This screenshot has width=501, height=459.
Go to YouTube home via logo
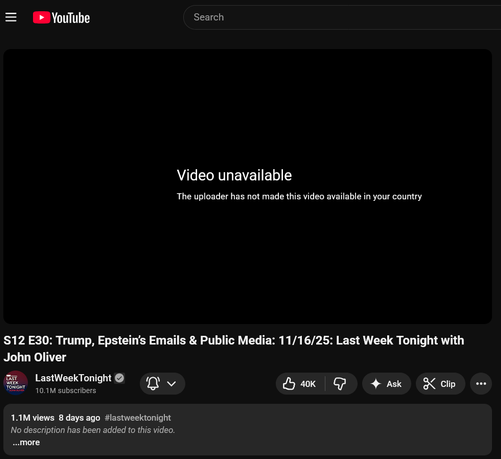[x=61, y=18]
